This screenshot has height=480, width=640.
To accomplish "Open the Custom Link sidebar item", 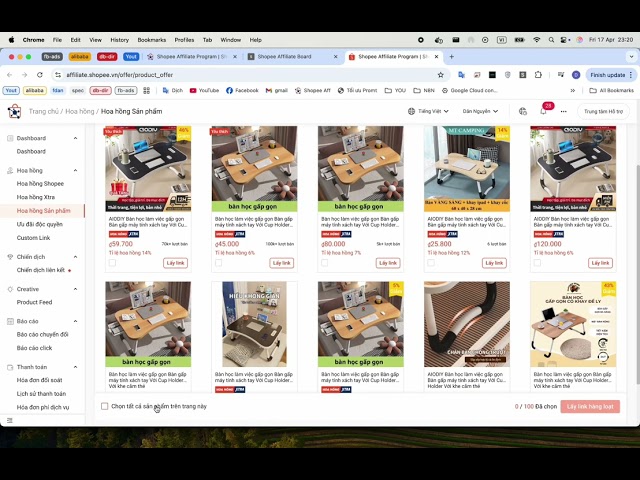I will 33,238.
